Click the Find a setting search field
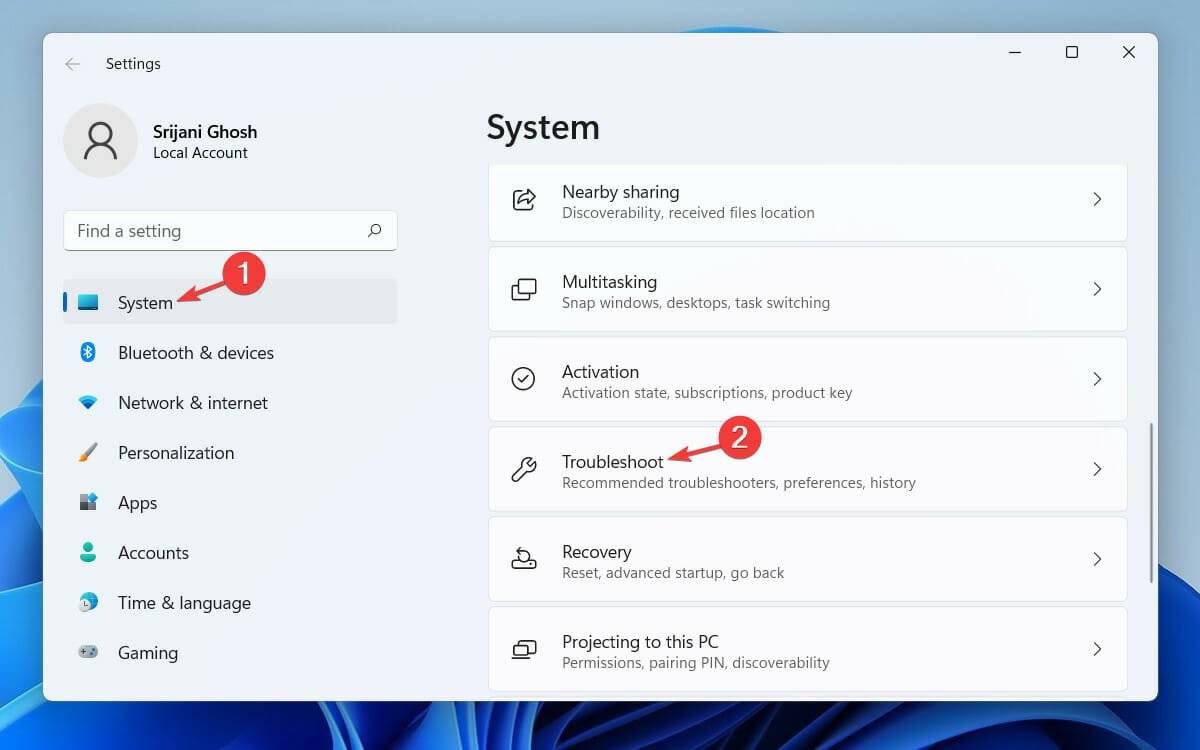The height and width of the screenshot is (750, 1200). tap(200, 230)
